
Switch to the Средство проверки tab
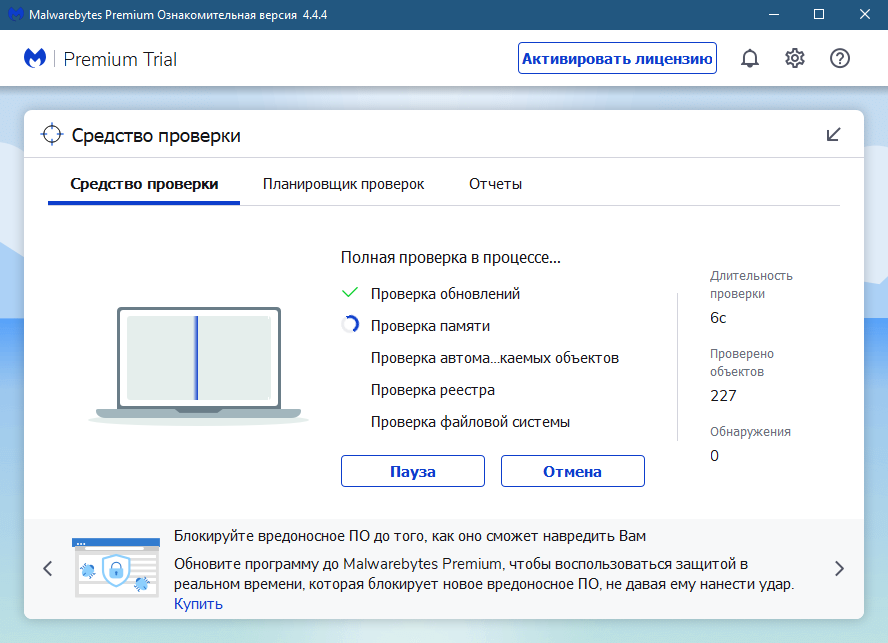click(x=144, y=184)
